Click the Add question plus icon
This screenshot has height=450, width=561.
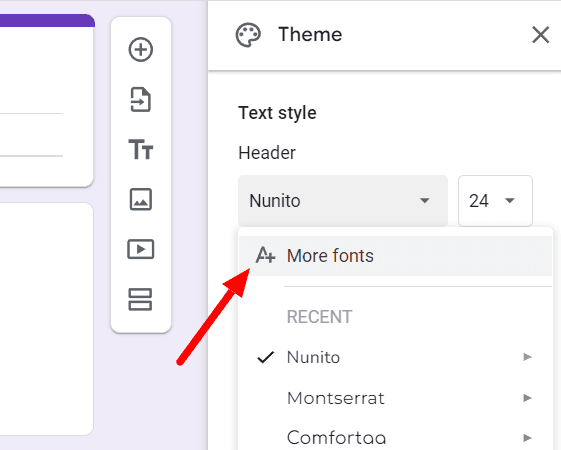point(141,49)
